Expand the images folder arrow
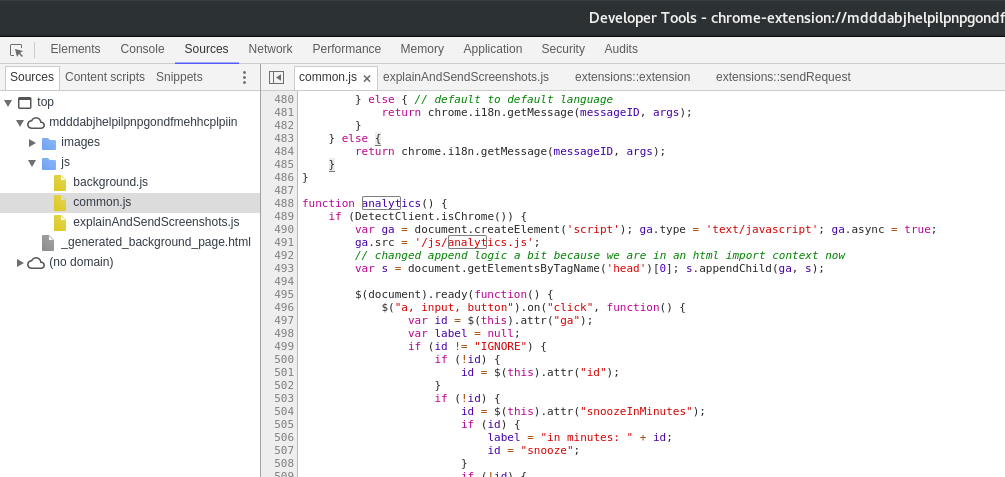The image size is (1005, 477). [32, 142]
